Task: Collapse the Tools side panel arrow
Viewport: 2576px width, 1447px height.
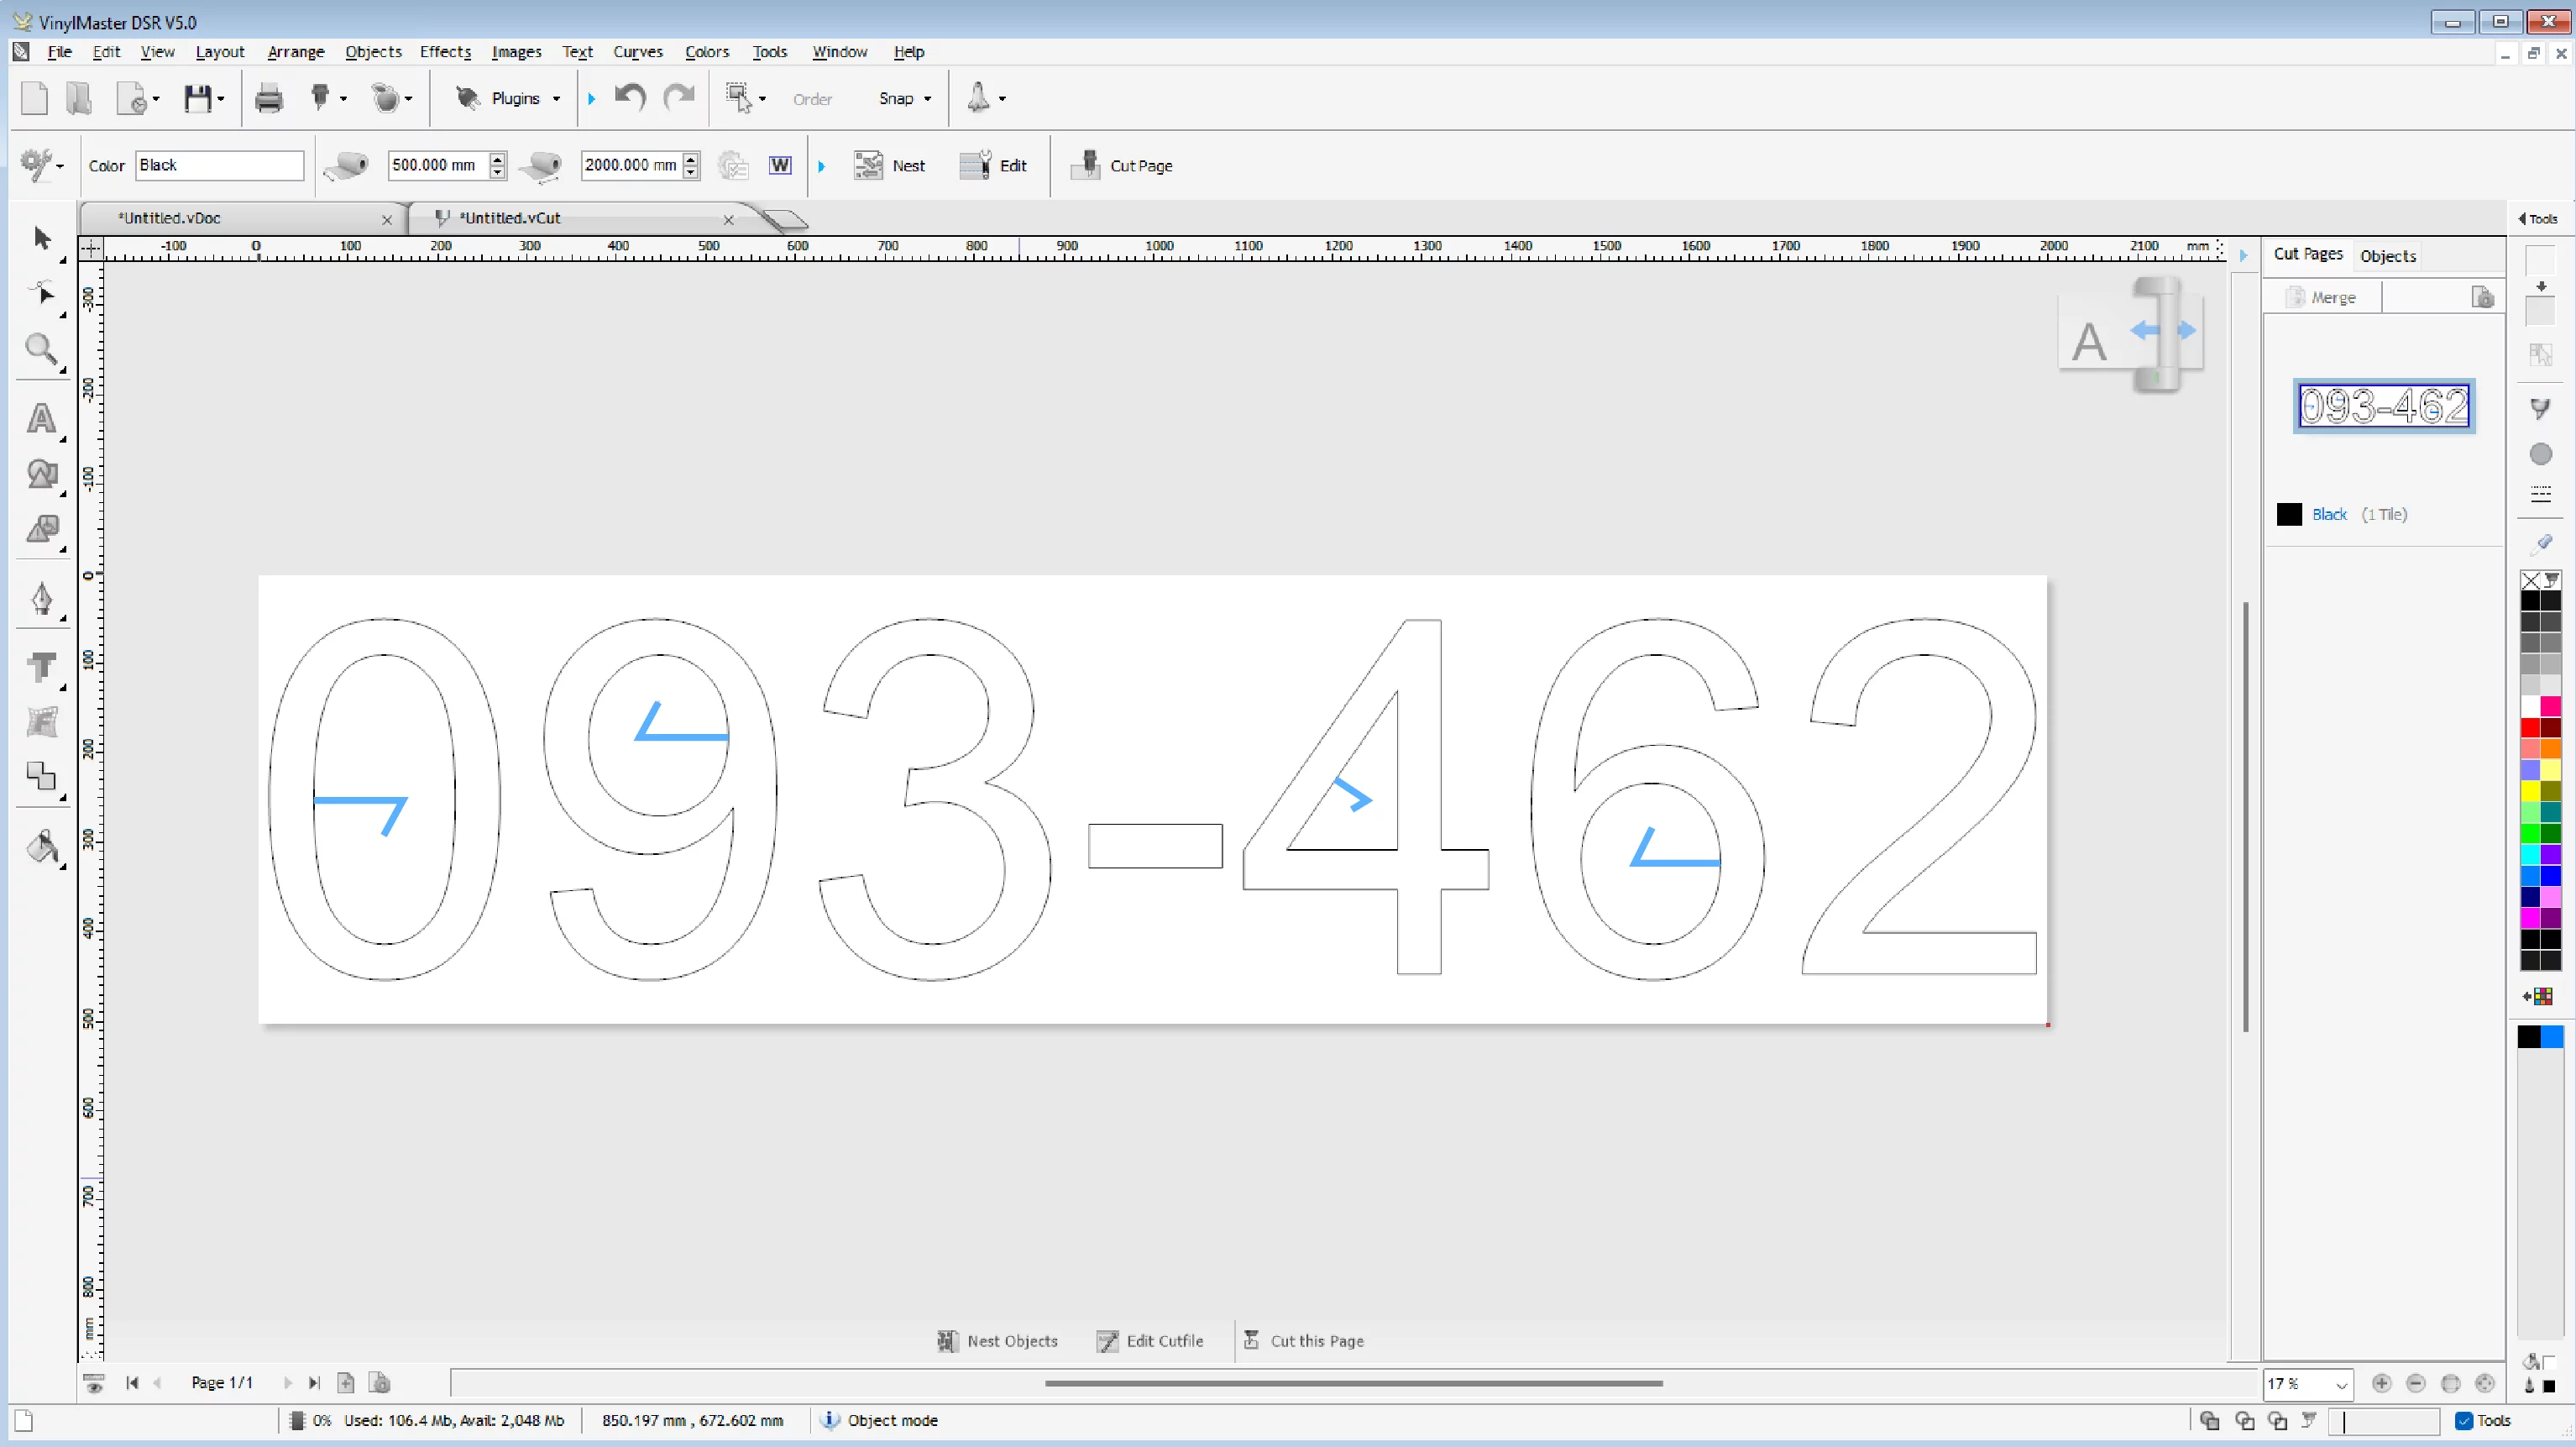Action: tap(2522, 219)
